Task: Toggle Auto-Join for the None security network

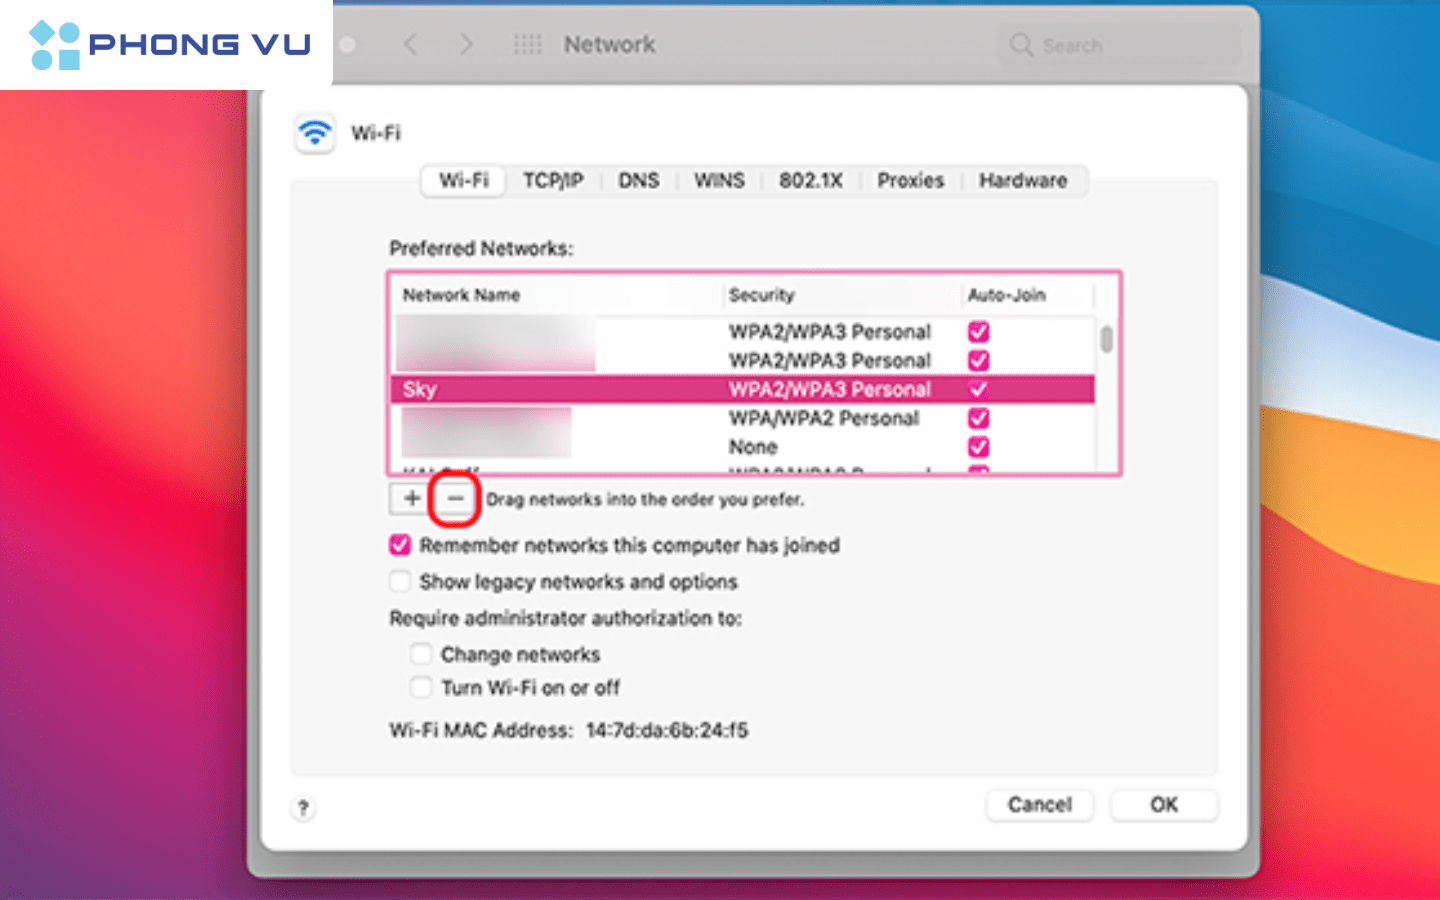Action: [978, 447]
